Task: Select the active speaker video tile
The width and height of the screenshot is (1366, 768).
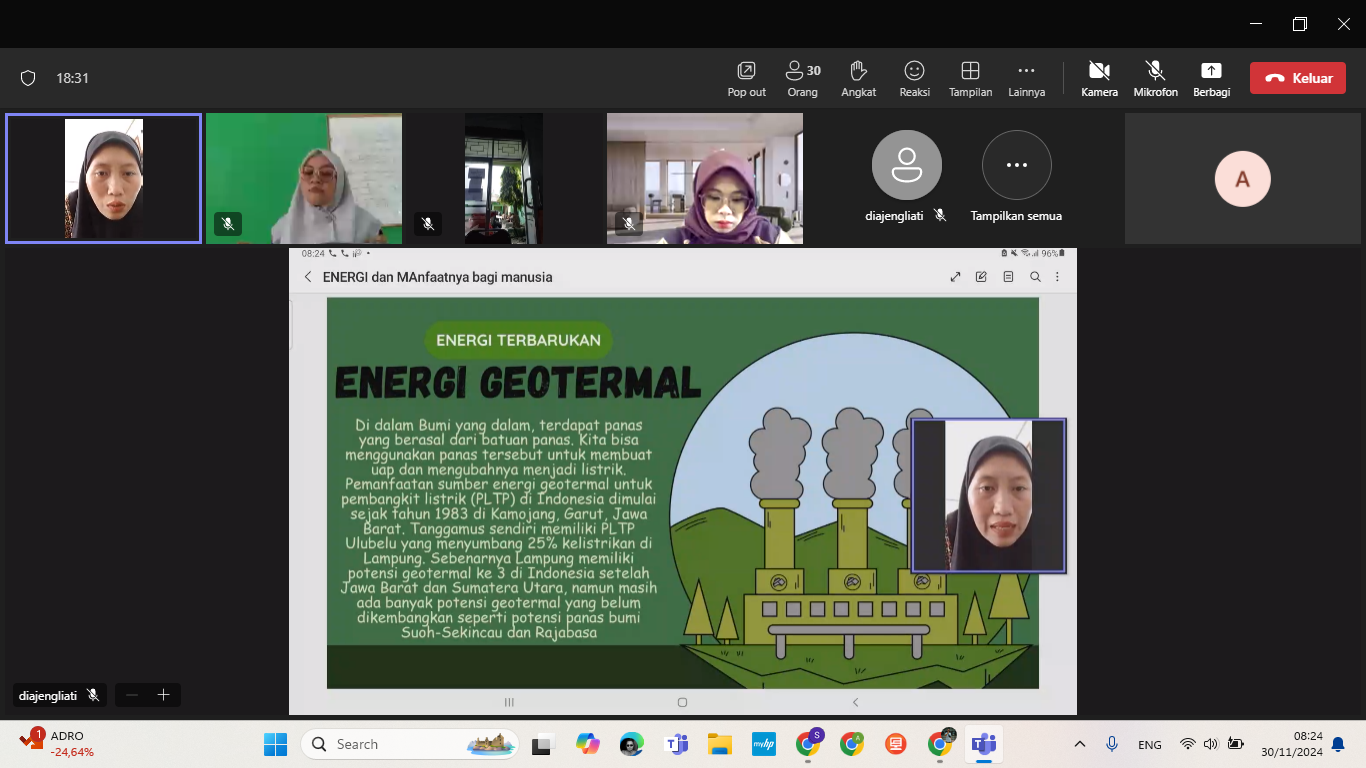Action: [103, 178]
